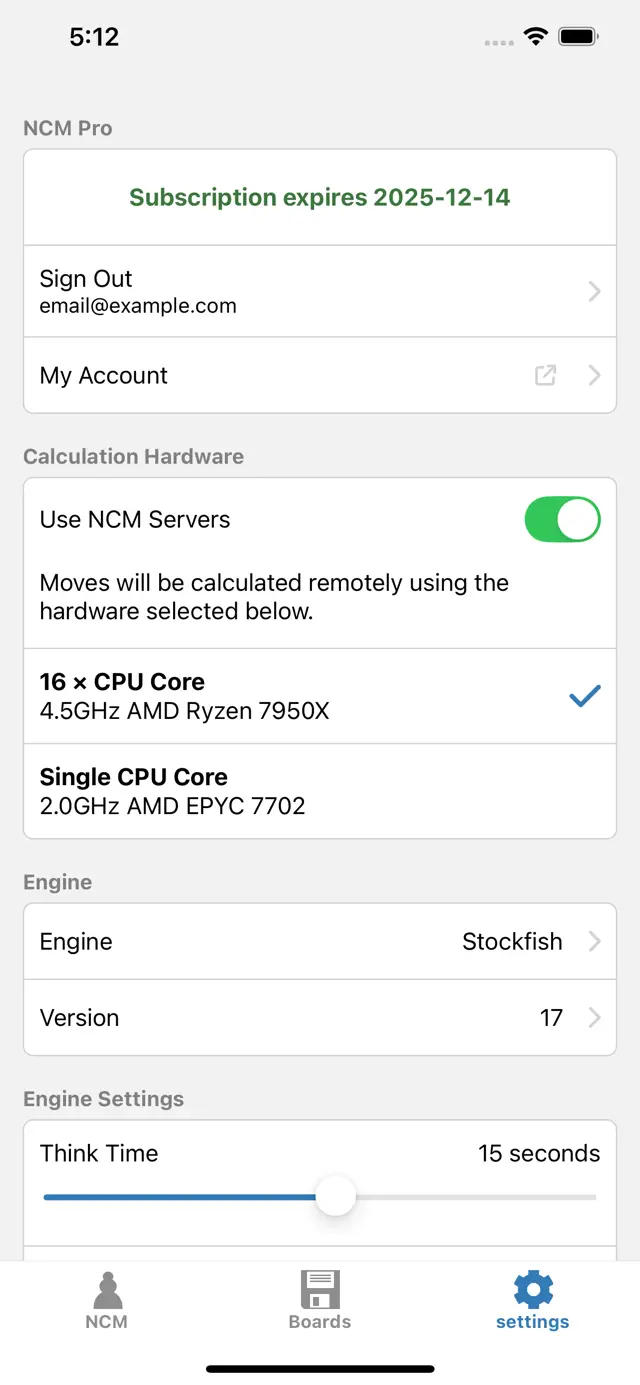Tap the checkmark next to 16 × CPU Core

tap(584, 695)
